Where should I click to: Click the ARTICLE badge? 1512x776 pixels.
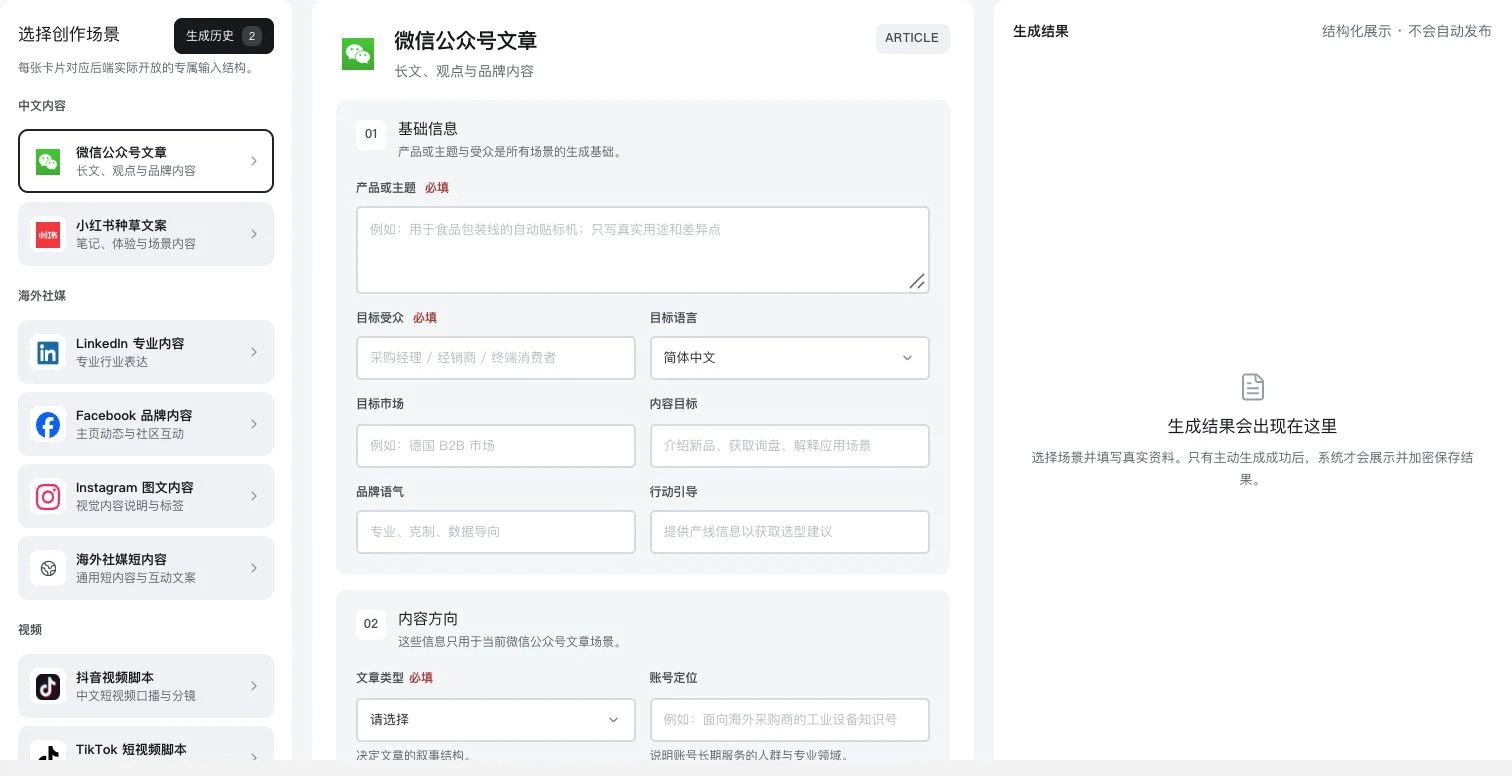click(x=912, y=38)
